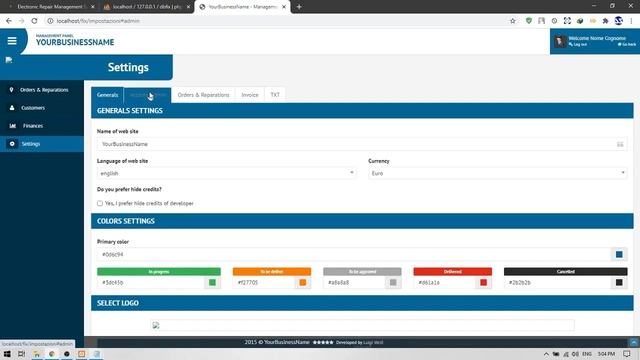This screenshot has width=640, height=360.
Task: Open the red Delivered color swatch
Action: pos(483,282)
